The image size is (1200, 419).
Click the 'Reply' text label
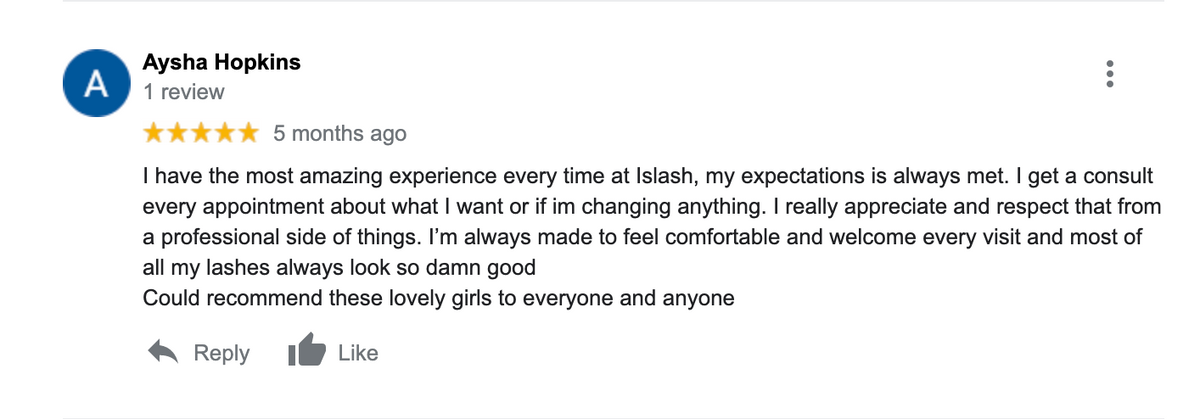coord(221,353)
